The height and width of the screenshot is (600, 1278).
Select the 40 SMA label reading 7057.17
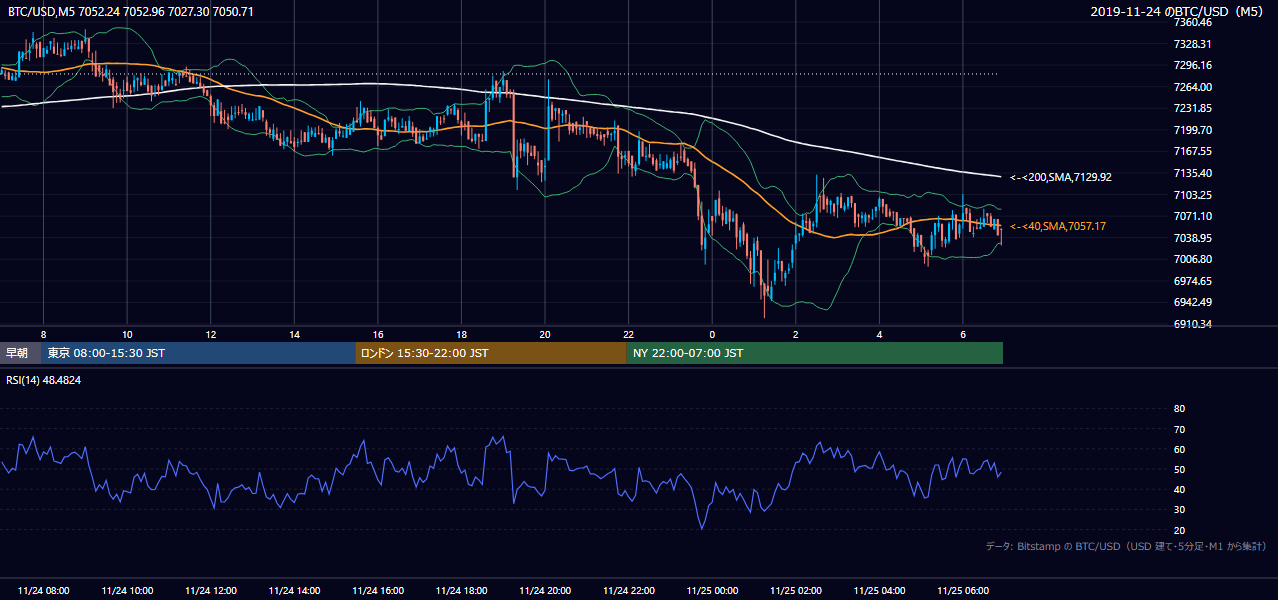tap(1057, 226)
